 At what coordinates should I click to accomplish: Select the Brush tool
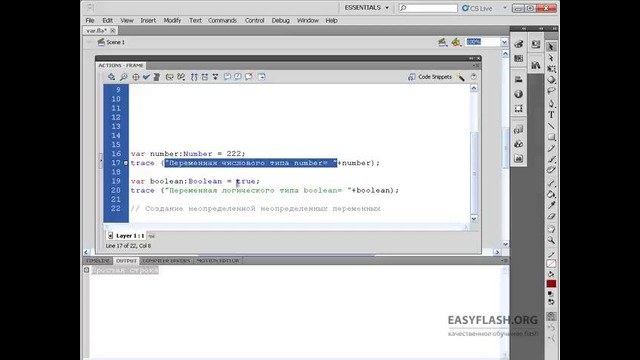551,159
